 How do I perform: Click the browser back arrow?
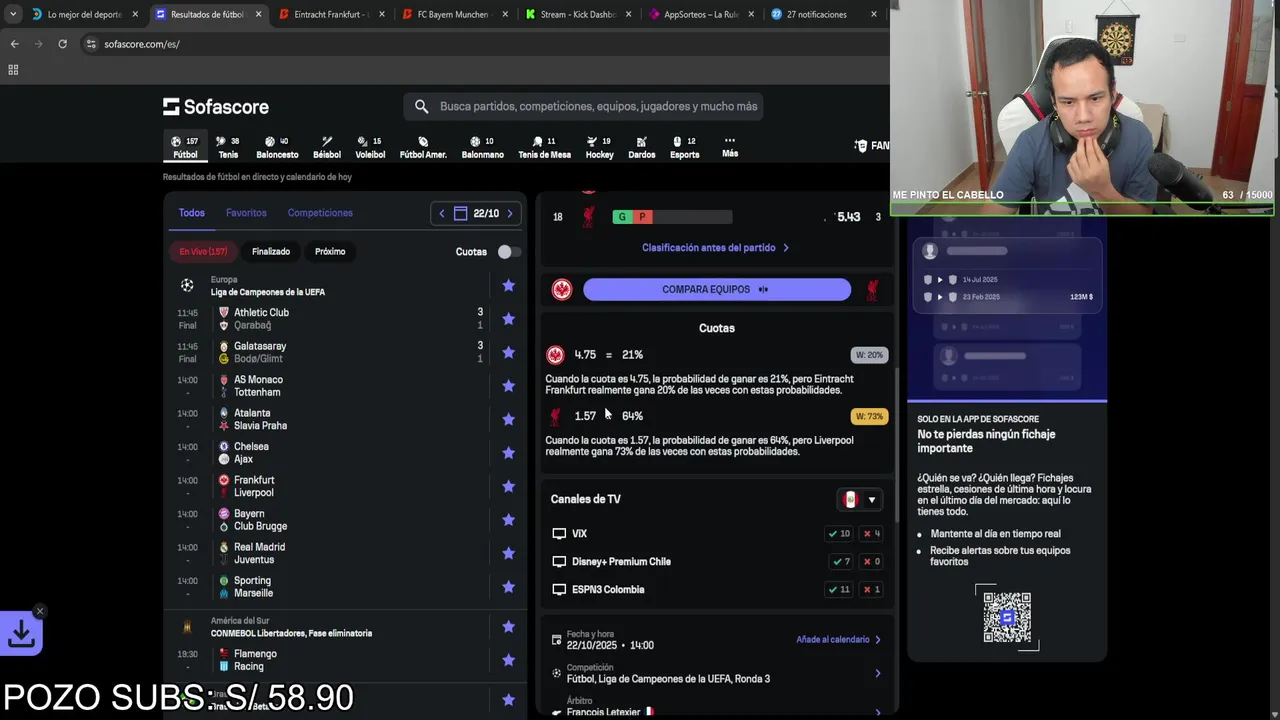pos(14,44)
